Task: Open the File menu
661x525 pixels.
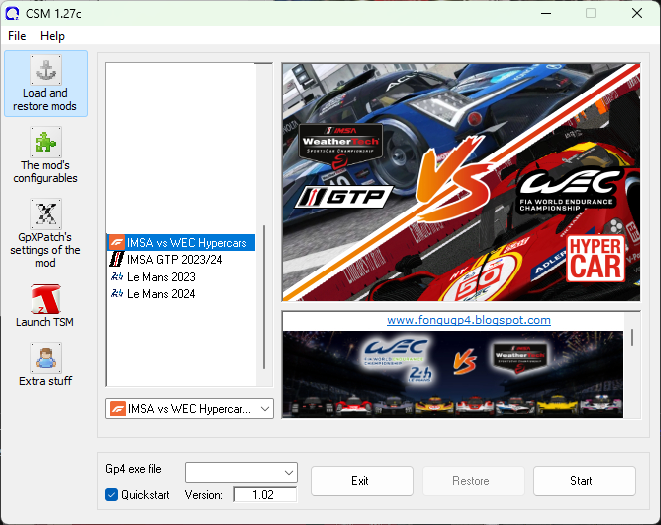Action: tap(17, 36)
